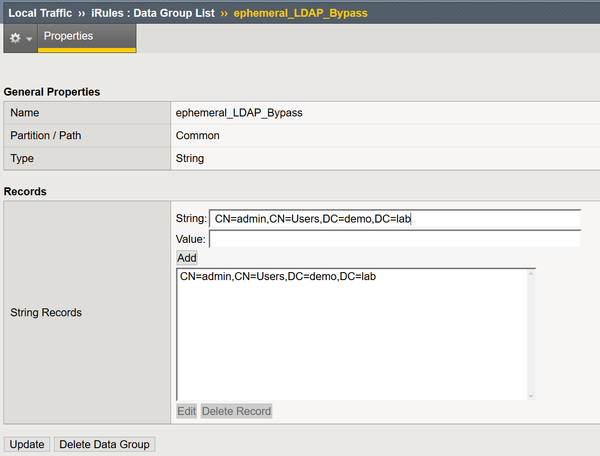
Task: Click Delete Data Group button
Action: pos(105,443)
